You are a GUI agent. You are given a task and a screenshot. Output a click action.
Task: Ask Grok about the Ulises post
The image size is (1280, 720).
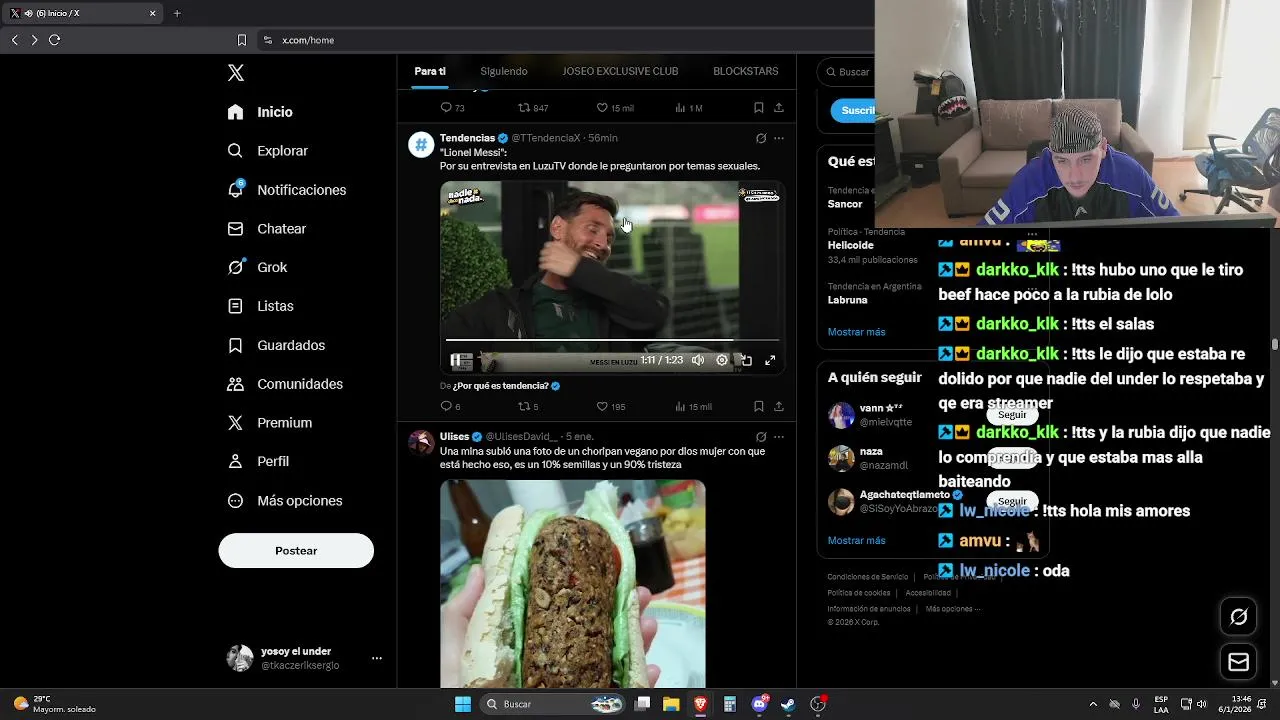pyautogui.click(x=761, y=437)
